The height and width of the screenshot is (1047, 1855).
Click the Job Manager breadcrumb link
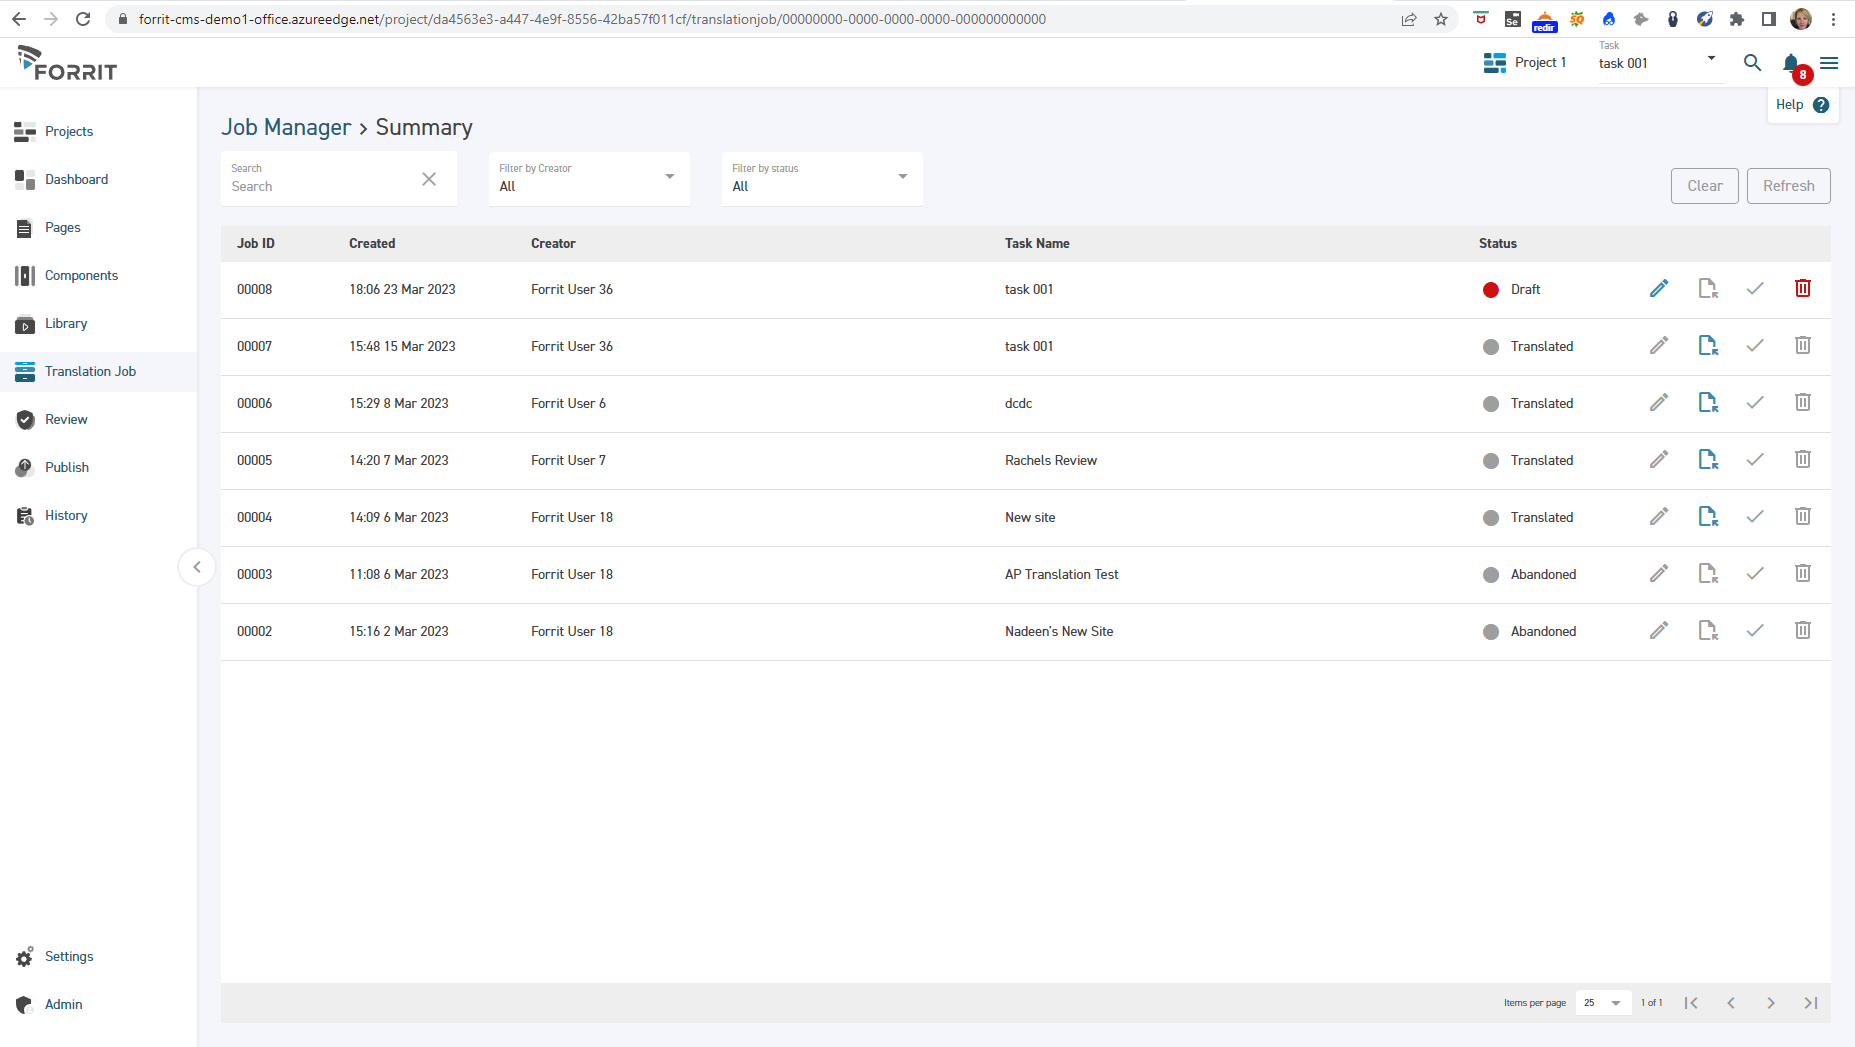pyautogui.click(x=286, y=127)
